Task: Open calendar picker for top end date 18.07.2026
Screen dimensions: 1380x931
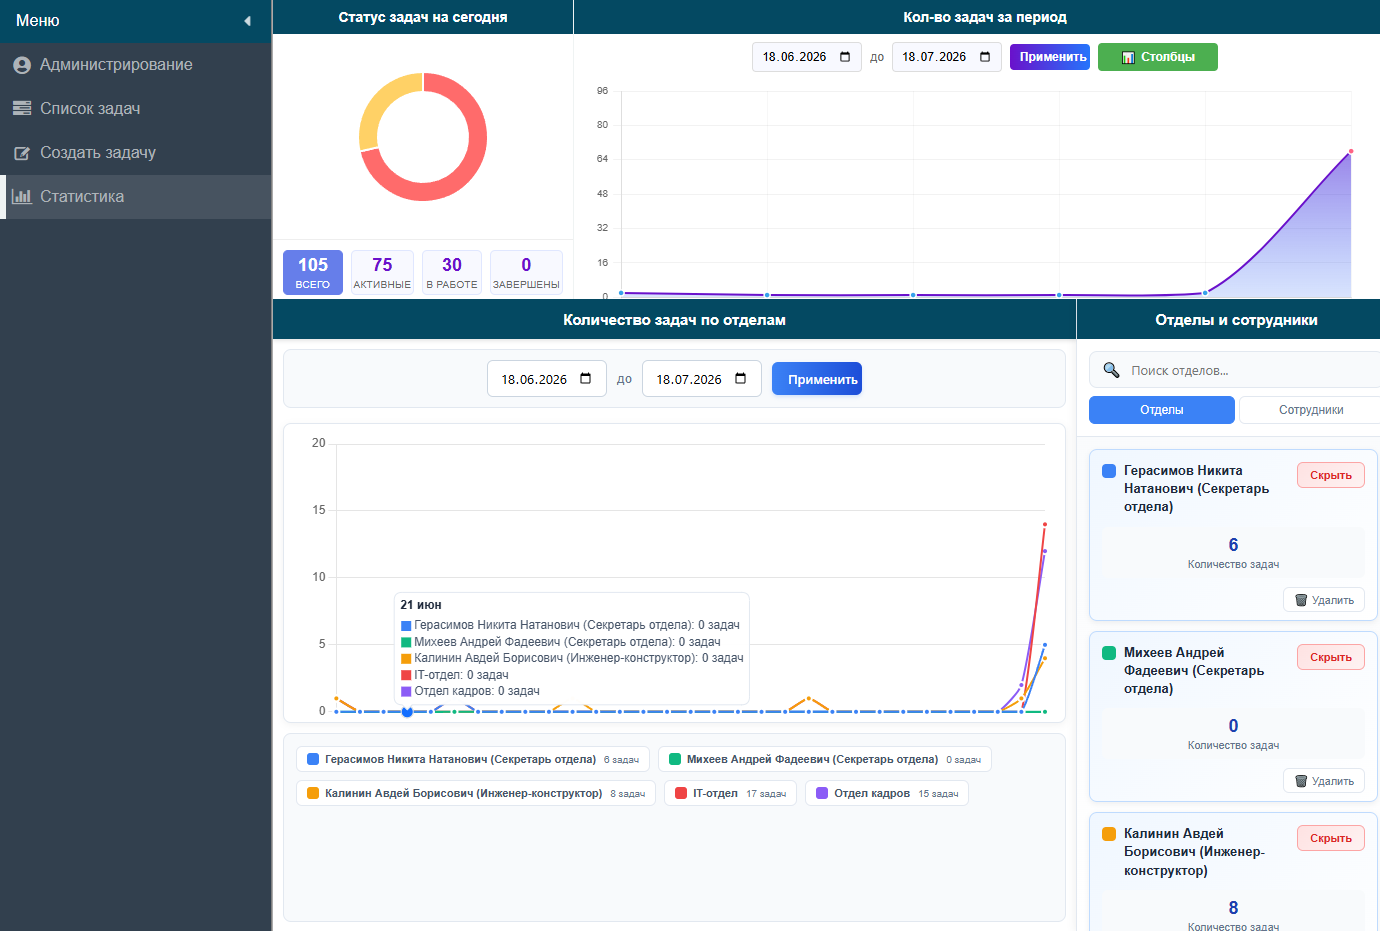Action: coord(985,57)
